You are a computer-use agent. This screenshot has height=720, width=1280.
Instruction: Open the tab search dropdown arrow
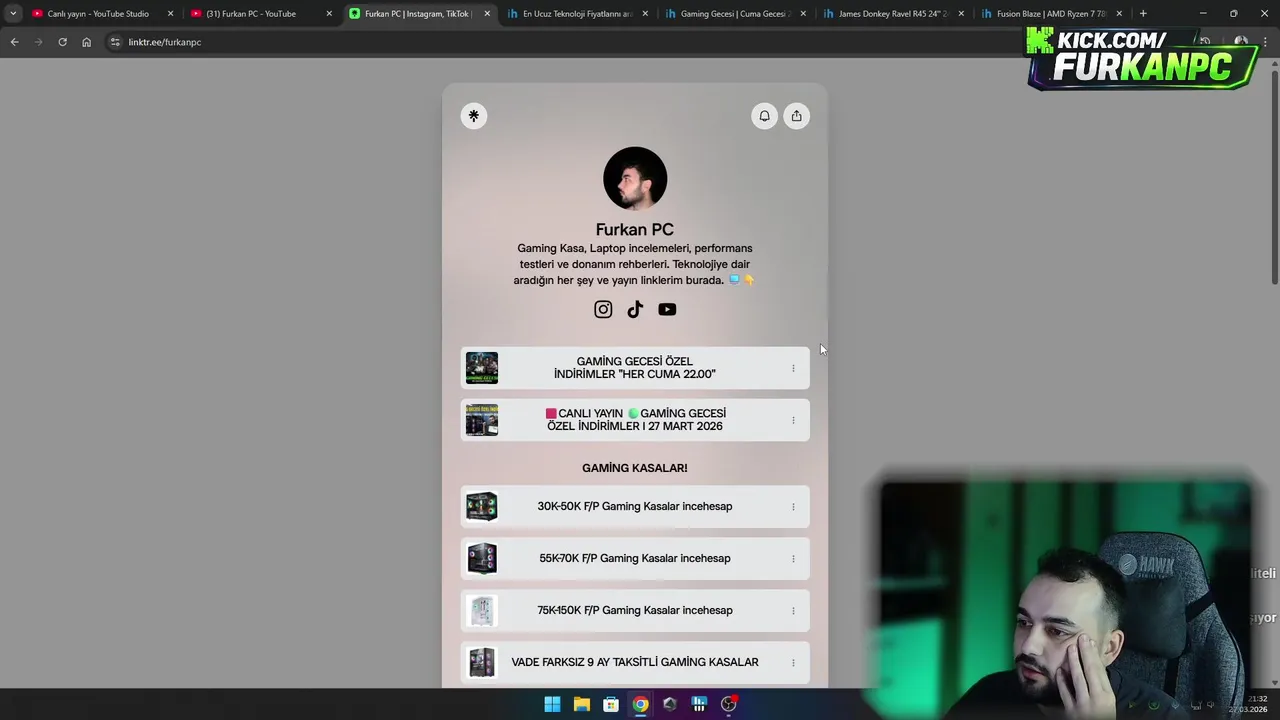coord(13,14)
